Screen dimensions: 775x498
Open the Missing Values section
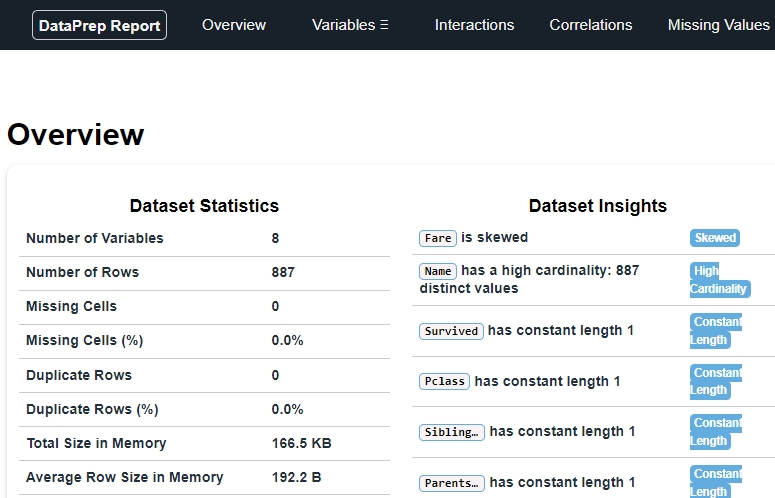(718, 25)
